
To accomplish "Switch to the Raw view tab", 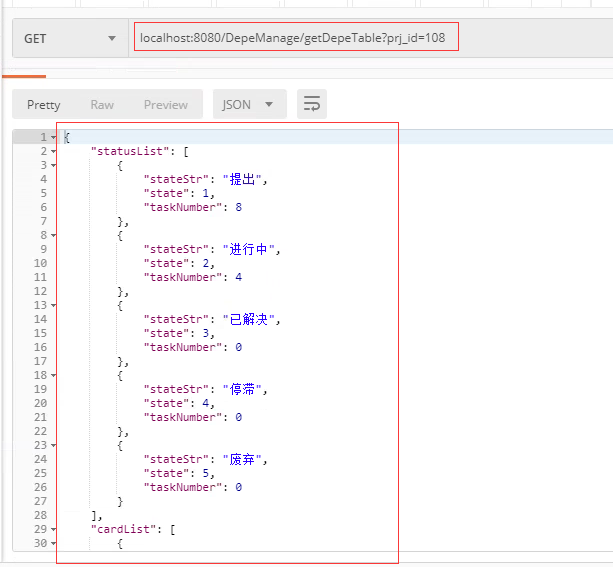I will [102, 105].
